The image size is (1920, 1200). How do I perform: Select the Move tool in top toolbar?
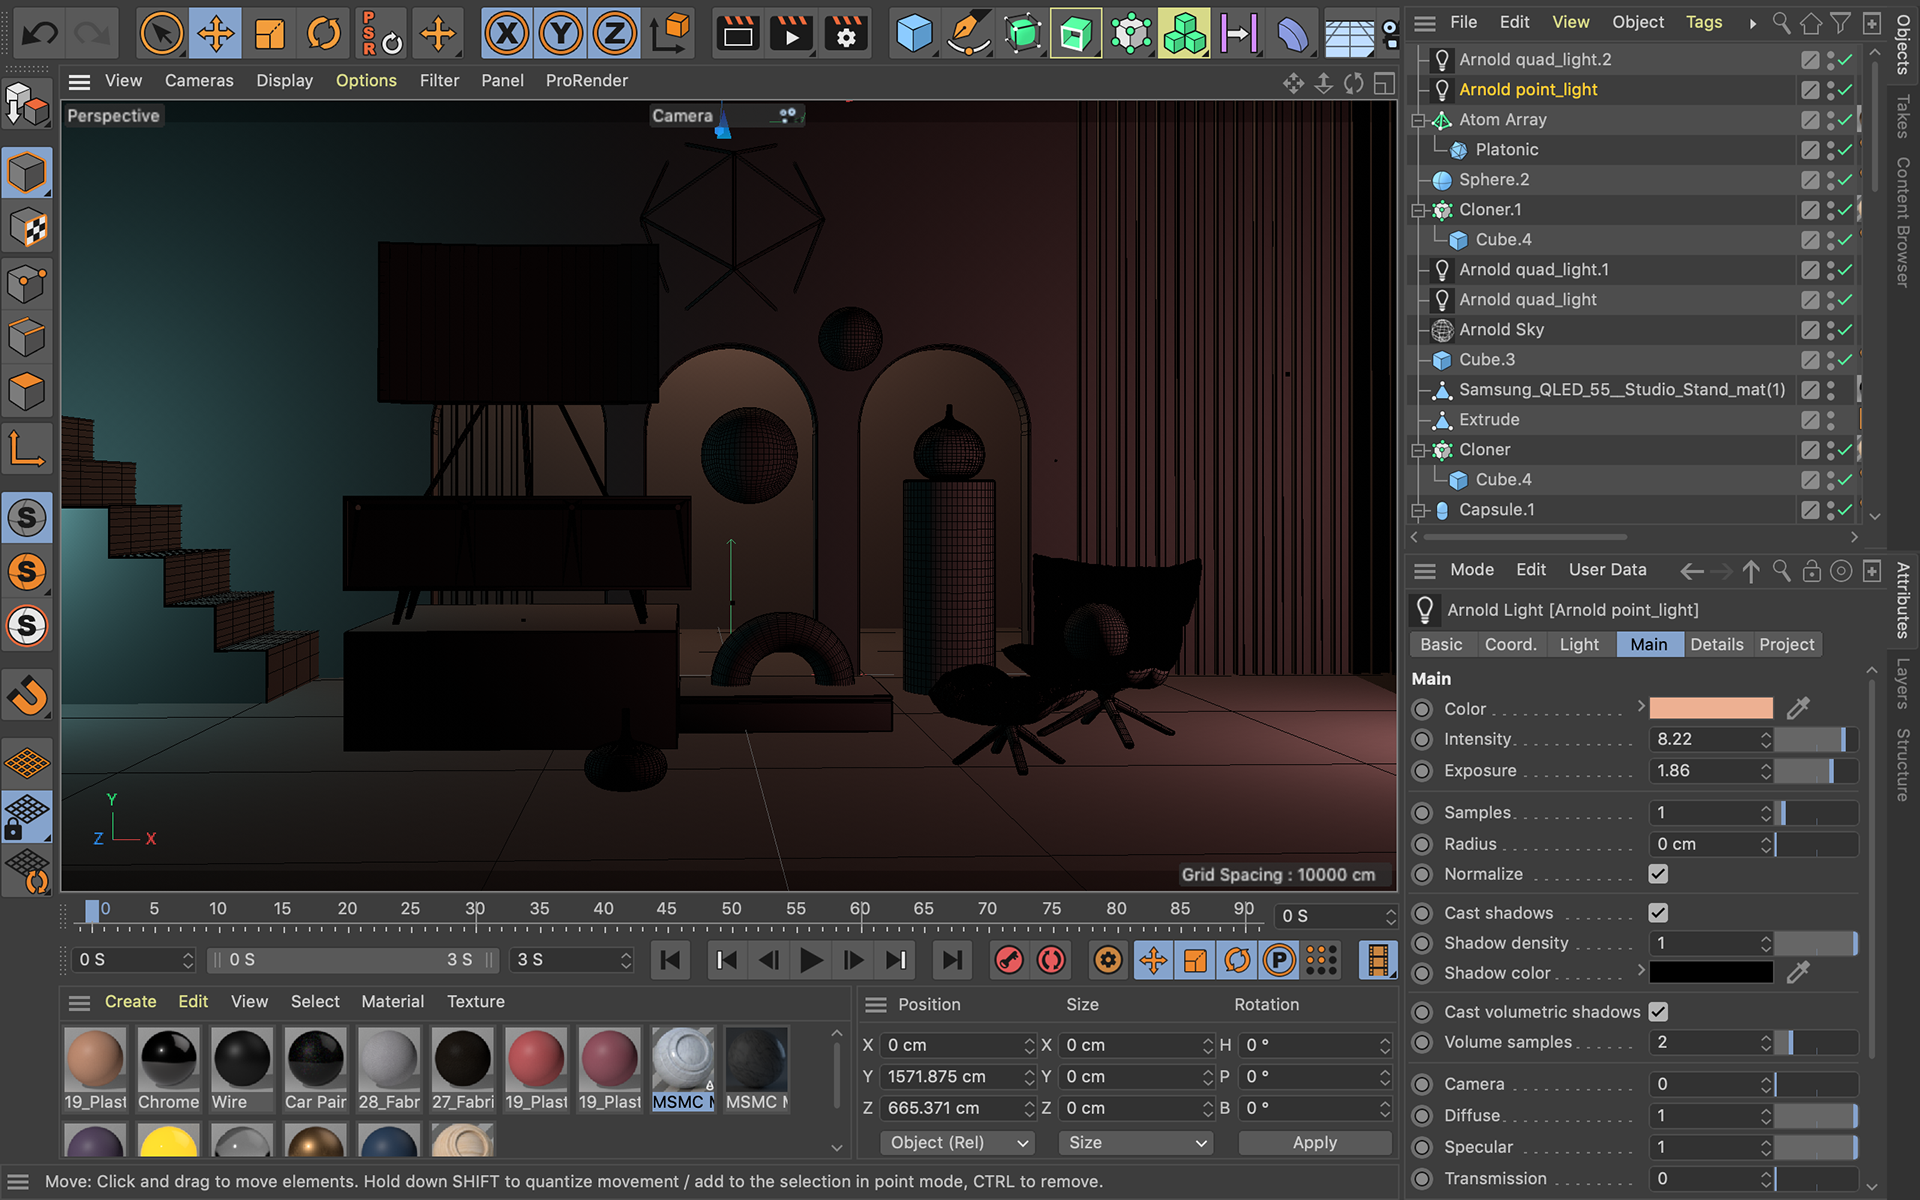point(216,34)
